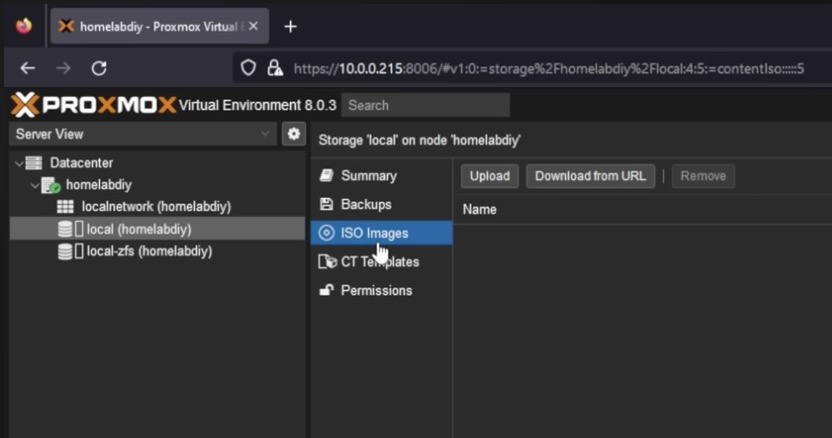Image resolution: width=832 pixels, height=438 pixels.
Task: Reload the current page
Action: point(99,68)
